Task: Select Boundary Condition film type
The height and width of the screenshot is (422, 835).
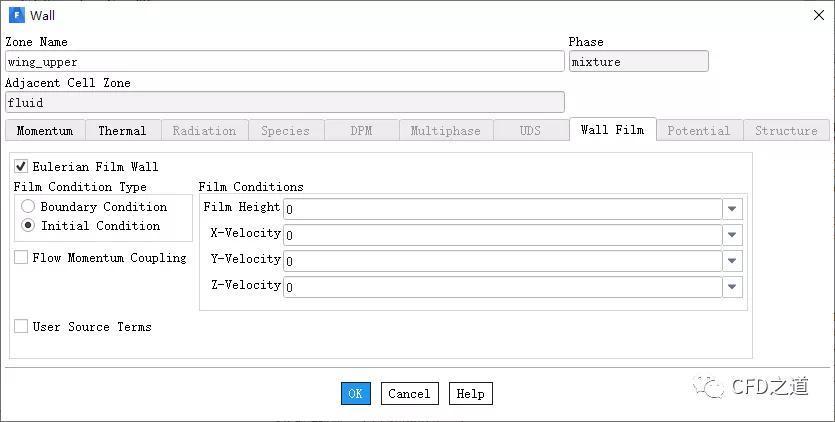Action: (28, 207)
